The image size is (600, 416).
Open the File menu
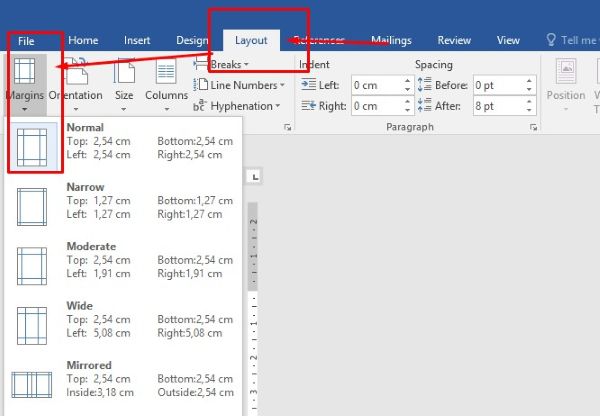(29, 40)
